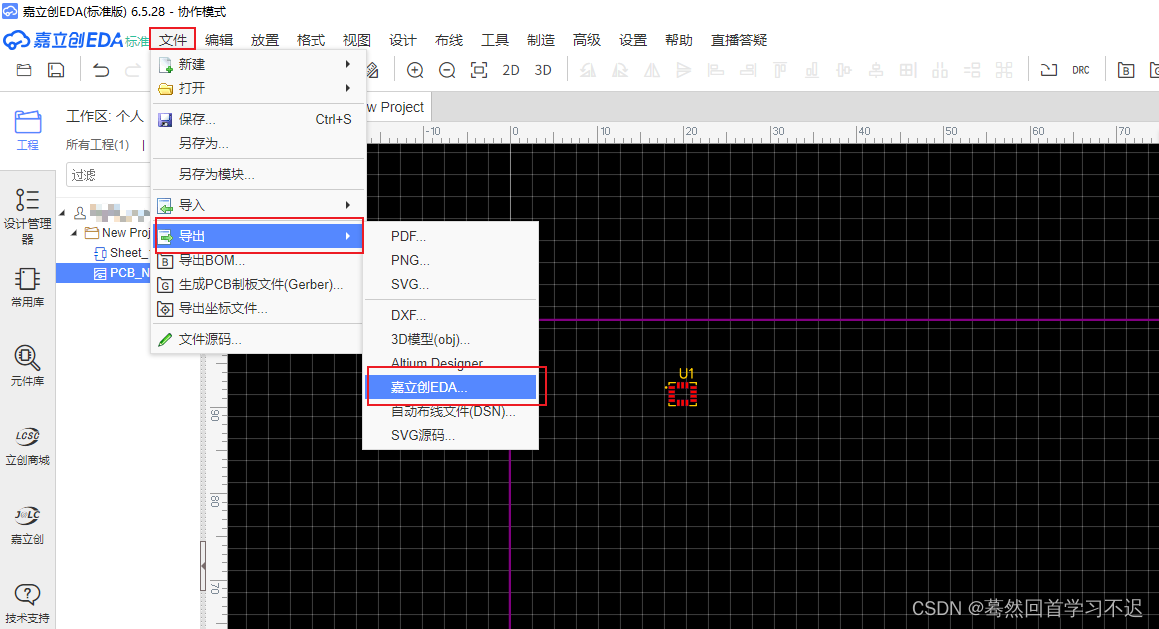Click the zoom out magnifier icon
Screen dimensions: 1159x629
(447, 70)
